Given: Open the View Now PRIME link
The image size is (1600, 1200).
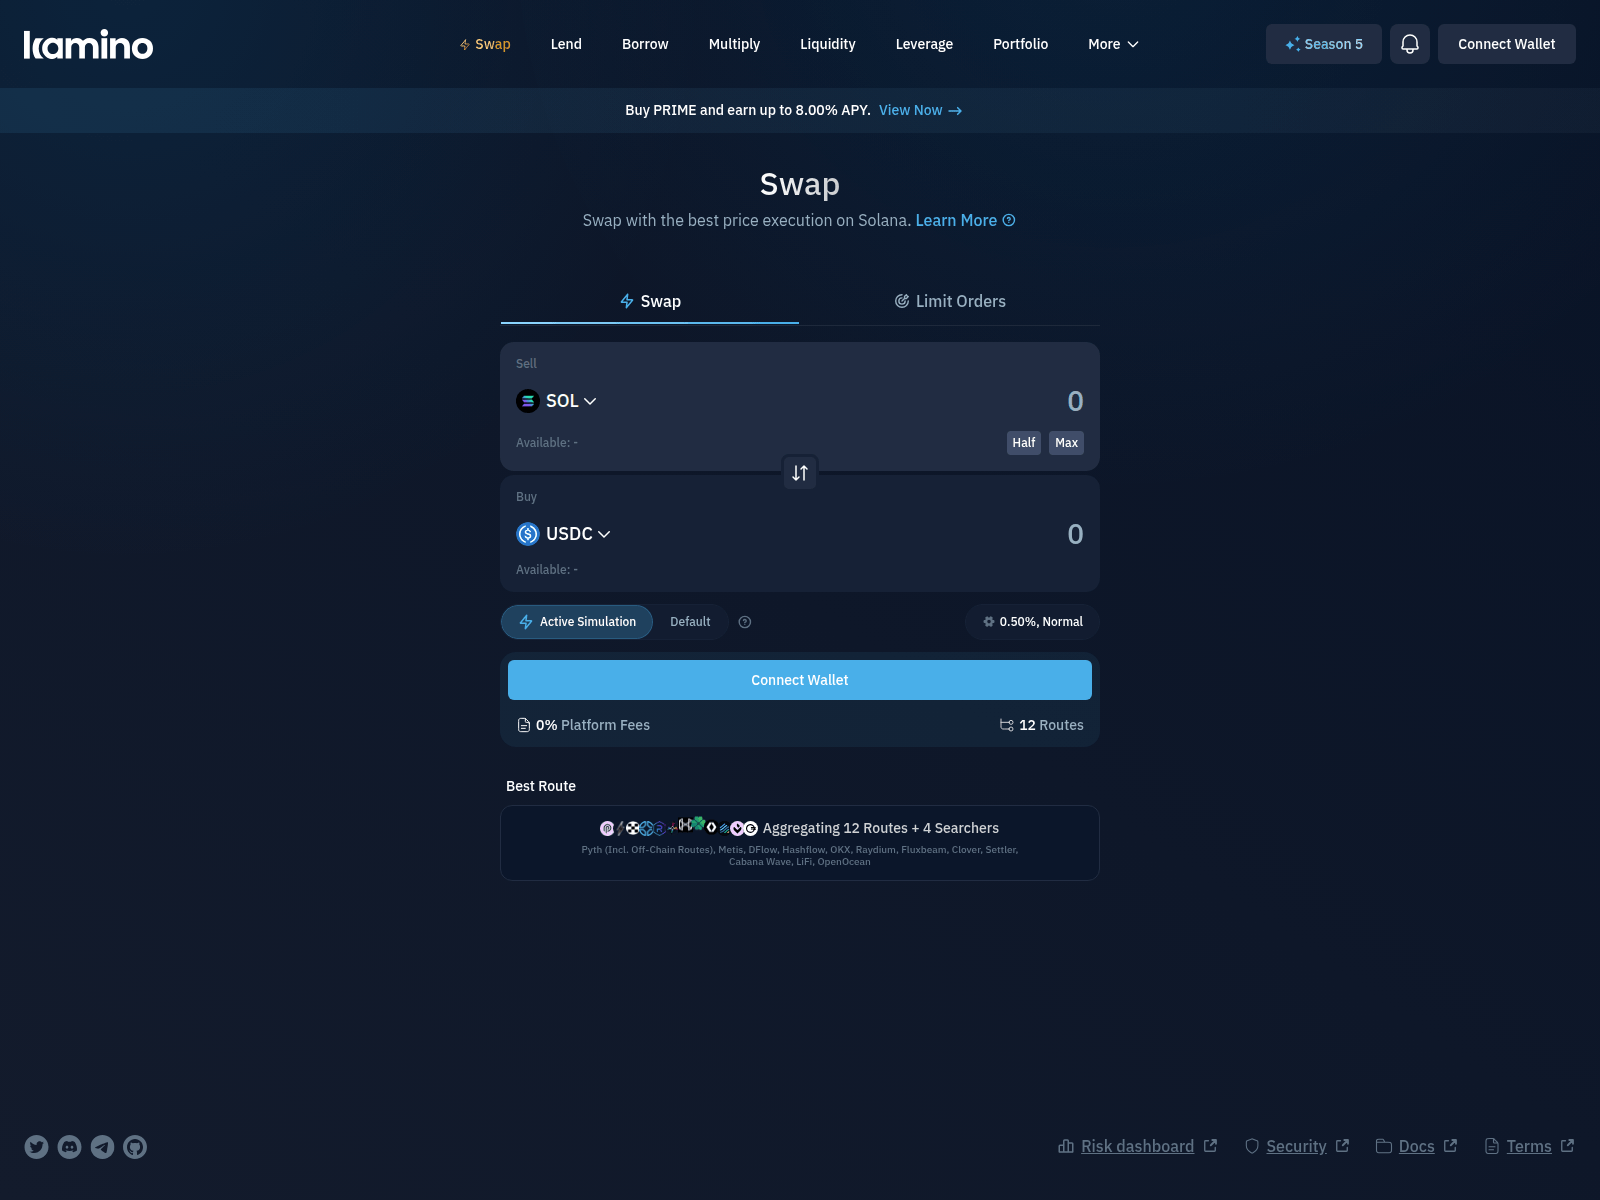Looking at the screenshot, I should pos(920,110).
